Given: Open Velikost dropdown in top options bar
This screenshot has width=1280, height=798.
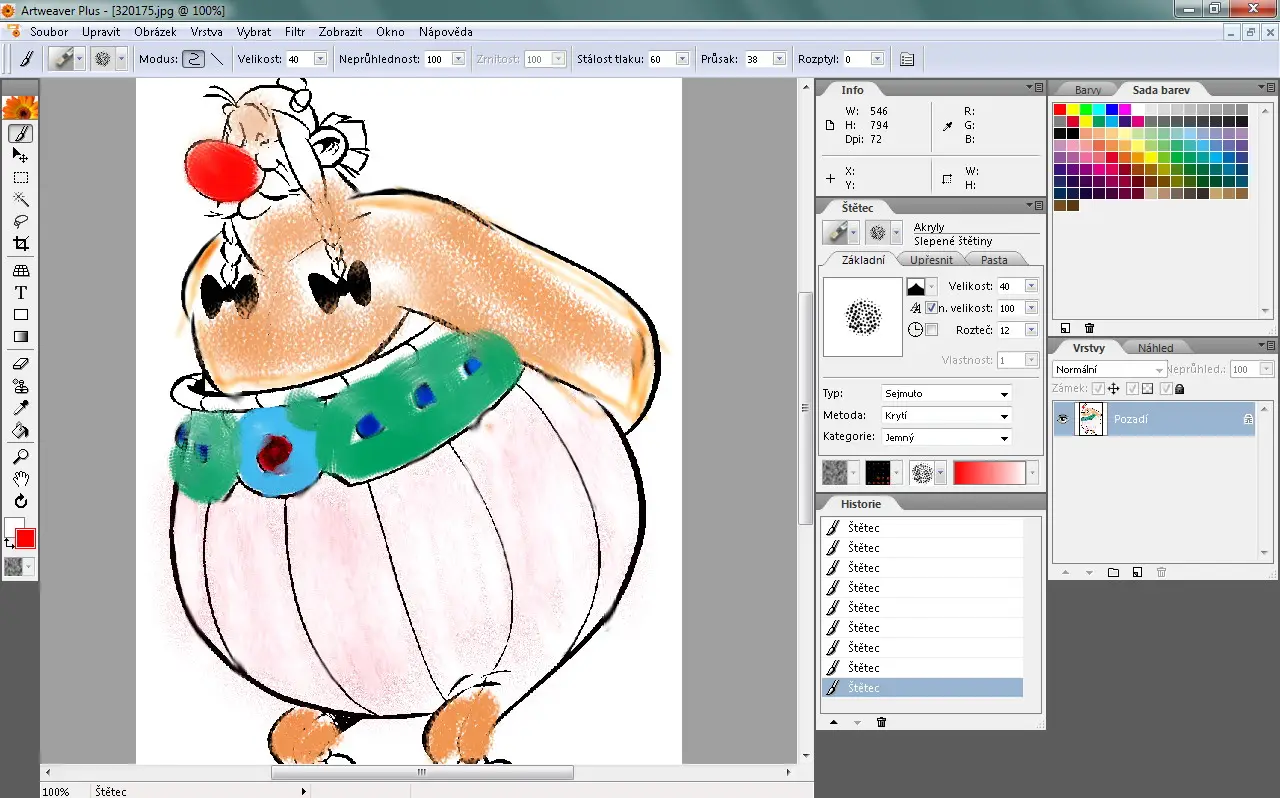Looking at the screenshot, I should [320, 59].
